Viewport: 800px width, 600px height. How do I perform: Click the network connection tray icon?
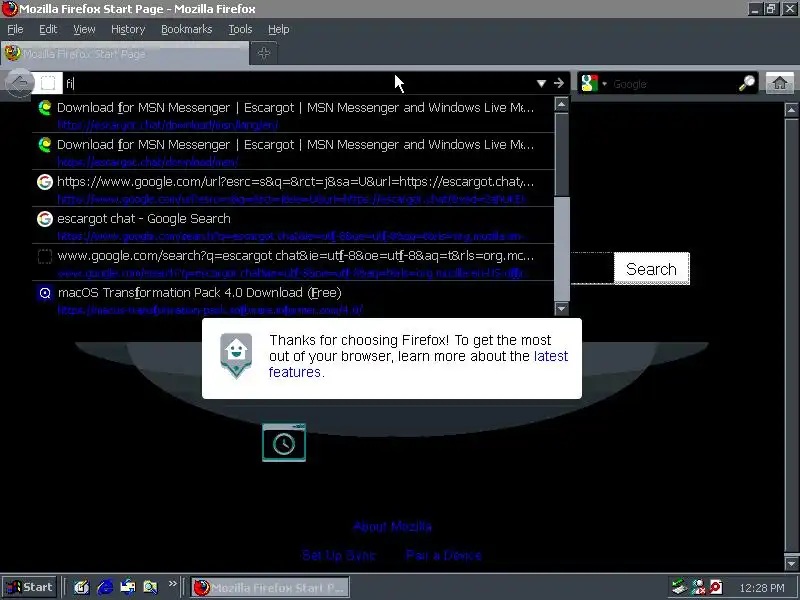(697, 587)
